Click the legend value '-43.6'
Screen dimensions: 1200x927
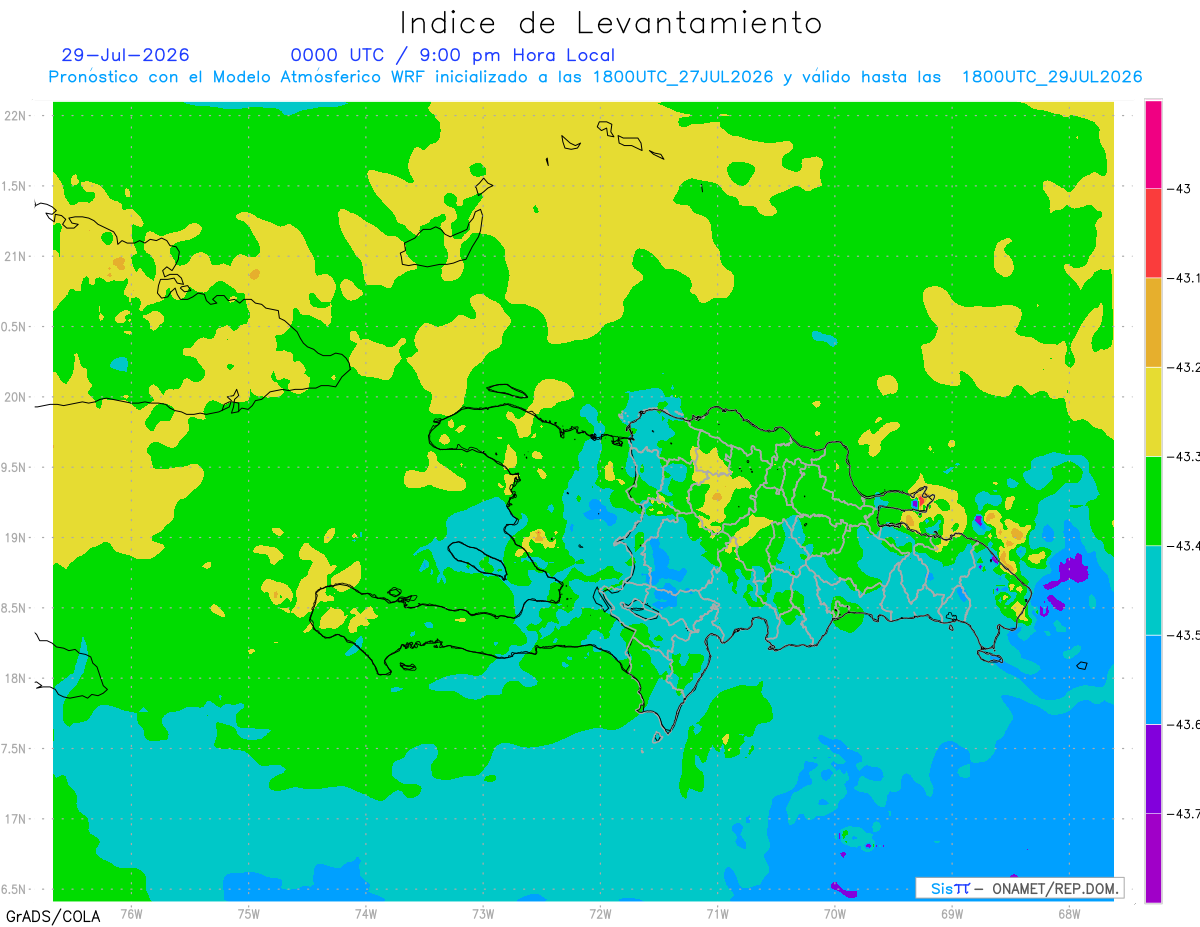(x=1183, y=724)
